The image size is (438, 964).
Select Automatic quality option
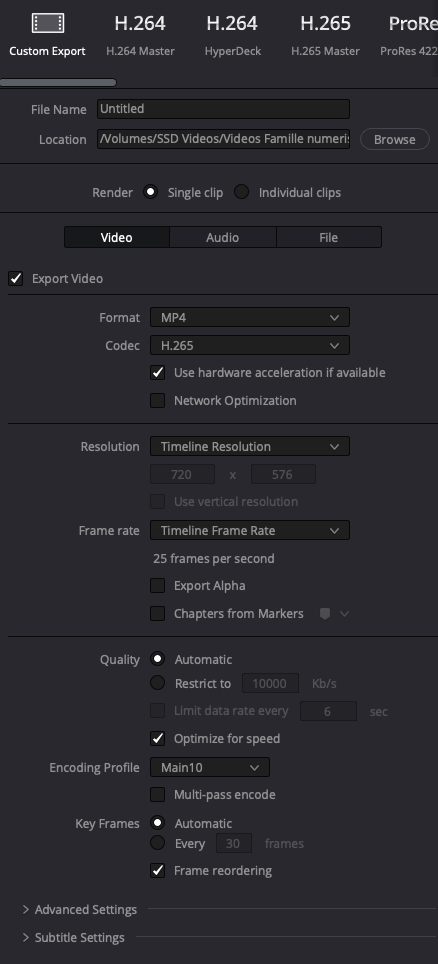158,659
